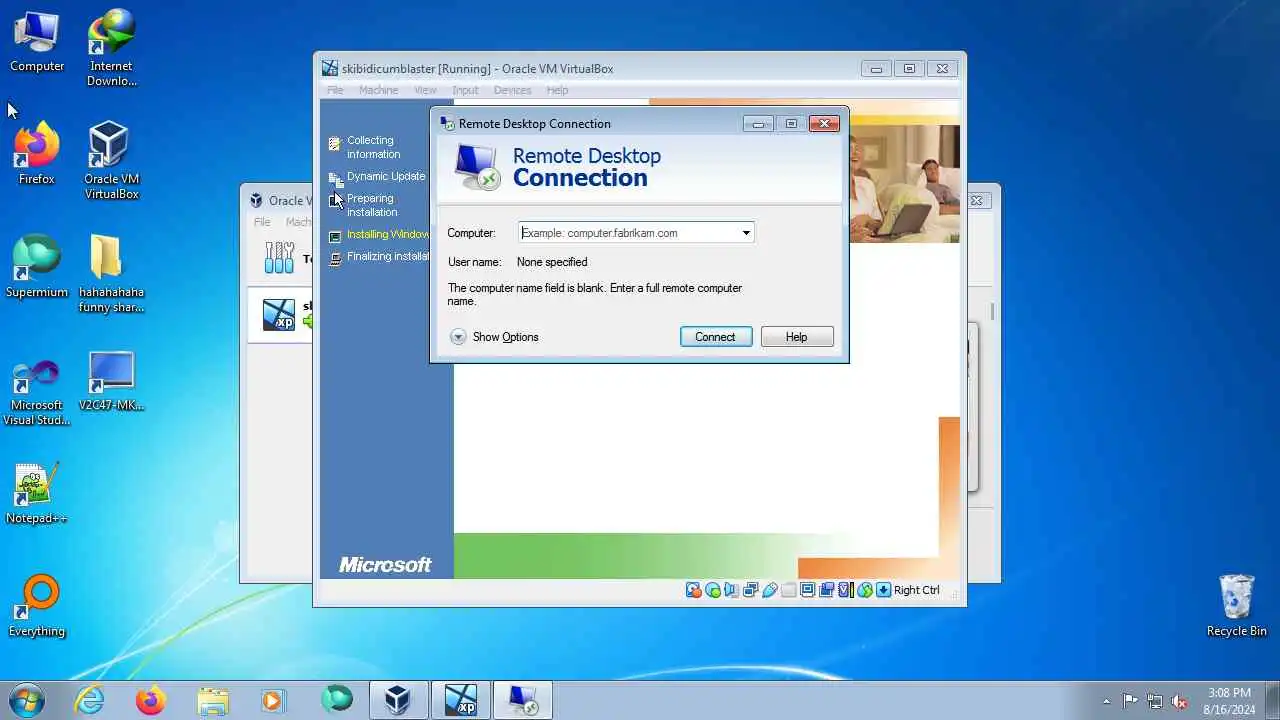Select the Notepad++ desktop shortcut

click(x=37, y=494)
